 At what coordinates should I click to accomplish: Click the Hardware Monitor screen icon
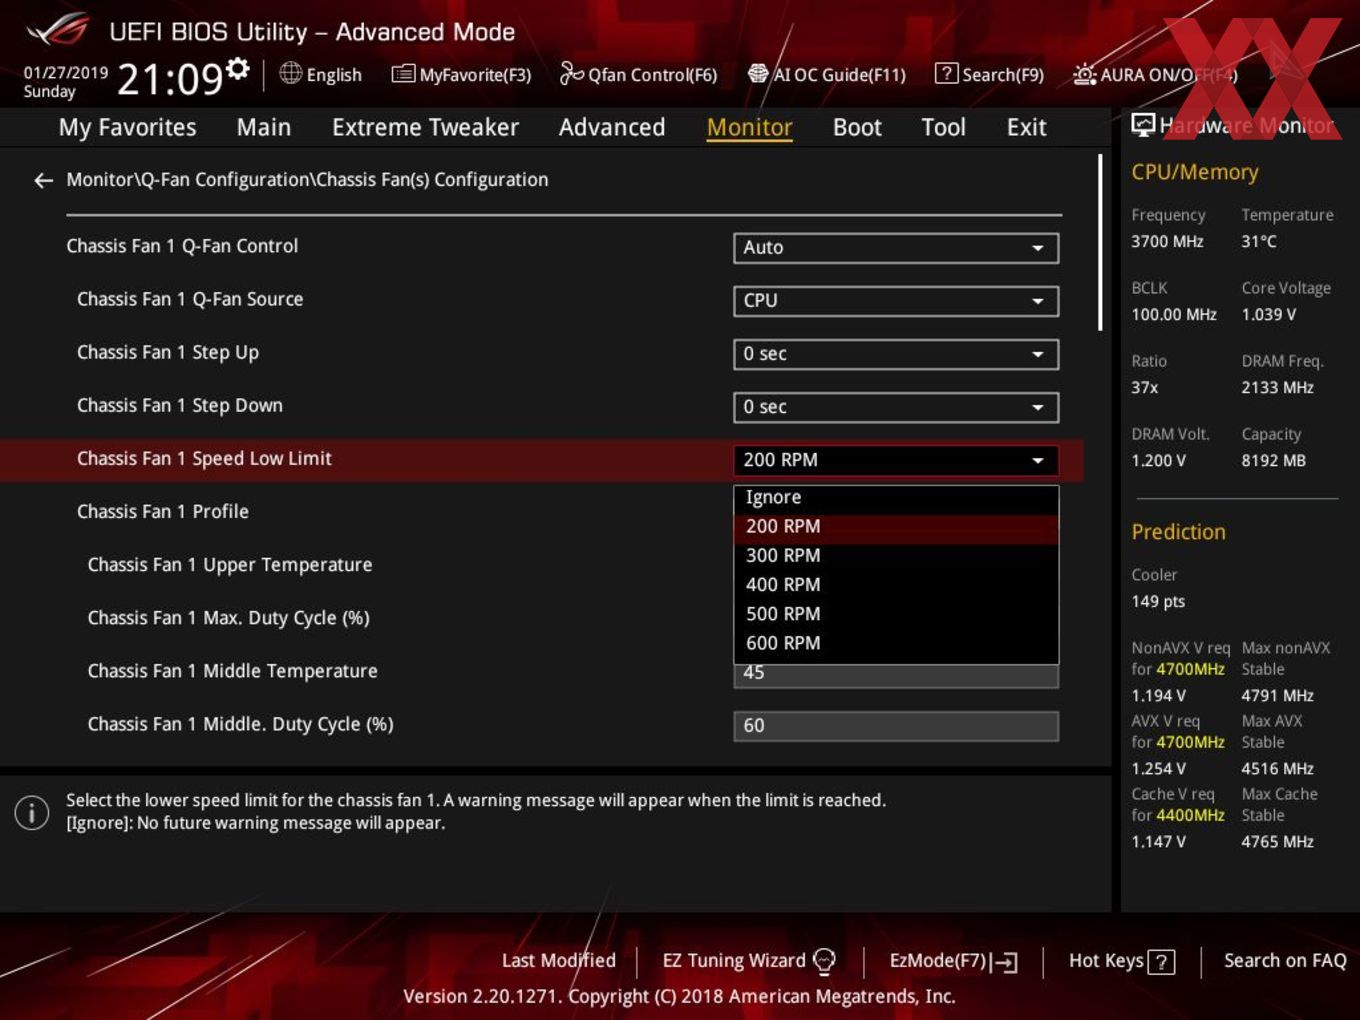click(x=1143, y=125)
